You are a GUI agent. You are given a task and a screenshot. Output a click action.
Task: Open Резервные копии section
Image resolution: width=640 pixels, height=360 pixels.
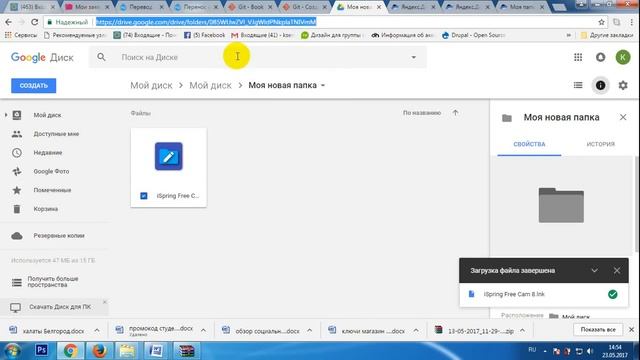(x=59, y=236)
